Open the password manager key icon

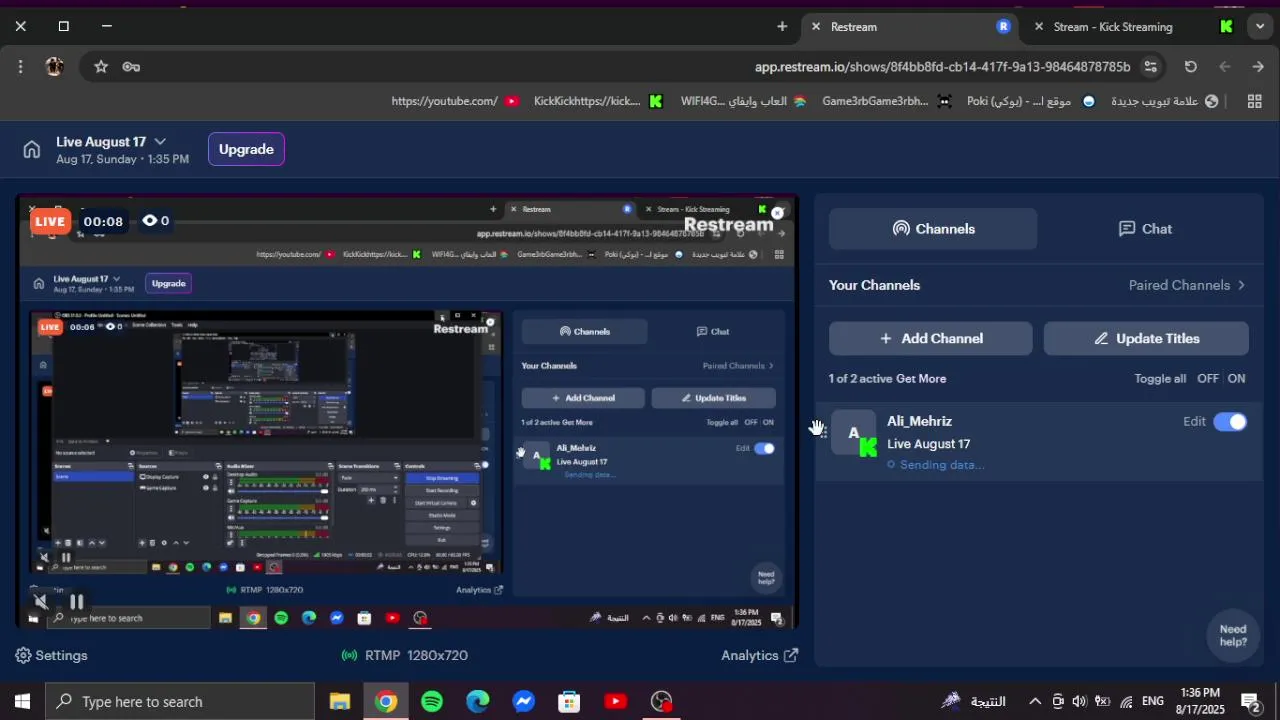tap(131, 67)
